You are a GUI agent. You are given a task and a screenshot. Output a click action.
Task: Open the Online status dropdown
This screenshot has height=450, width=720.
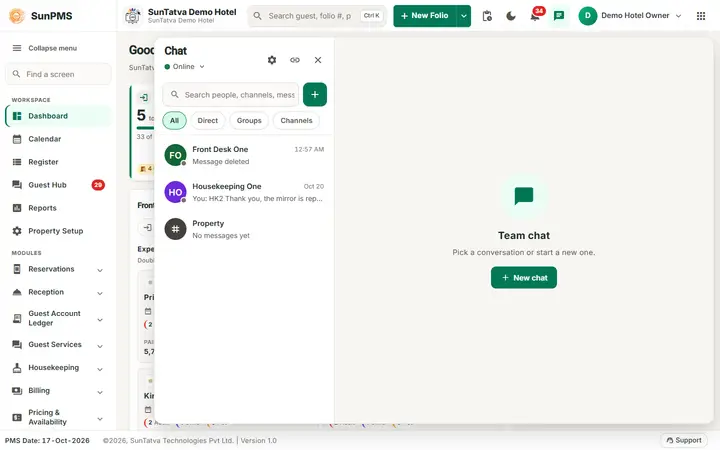(184, 67)
